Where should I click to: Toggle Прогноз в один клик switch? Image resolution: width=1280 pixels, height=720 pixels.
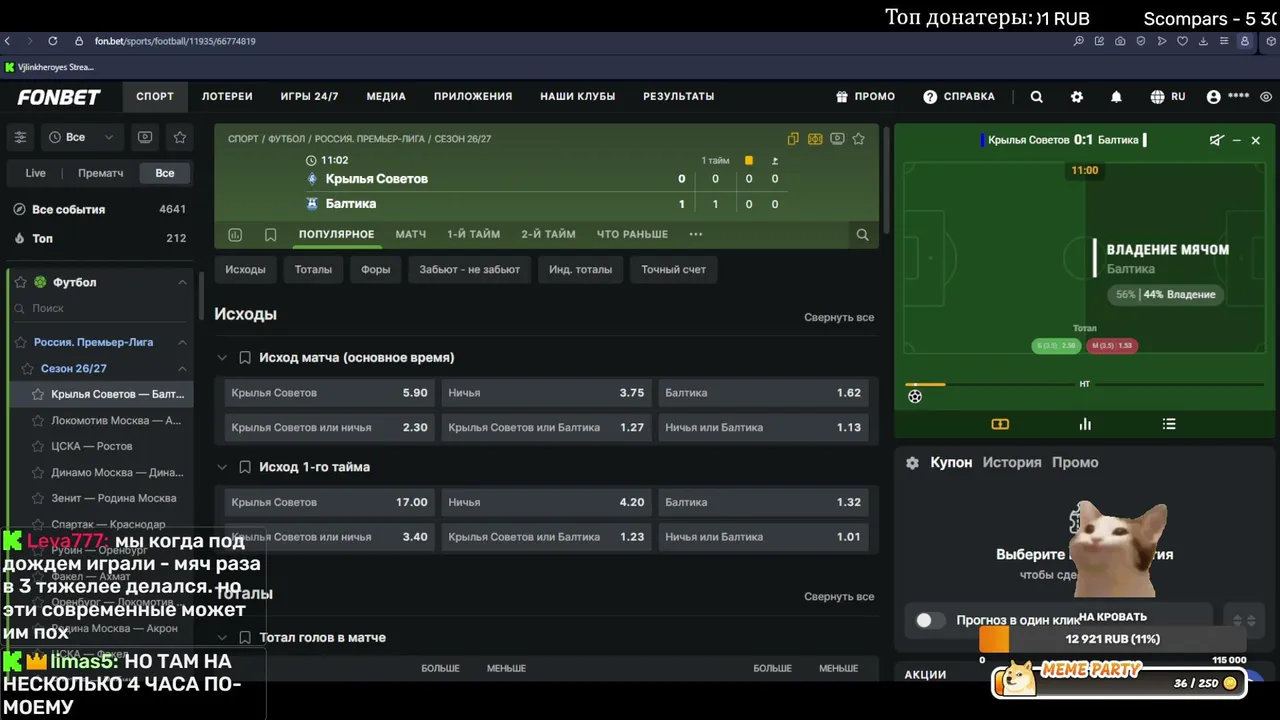(930, 620)
